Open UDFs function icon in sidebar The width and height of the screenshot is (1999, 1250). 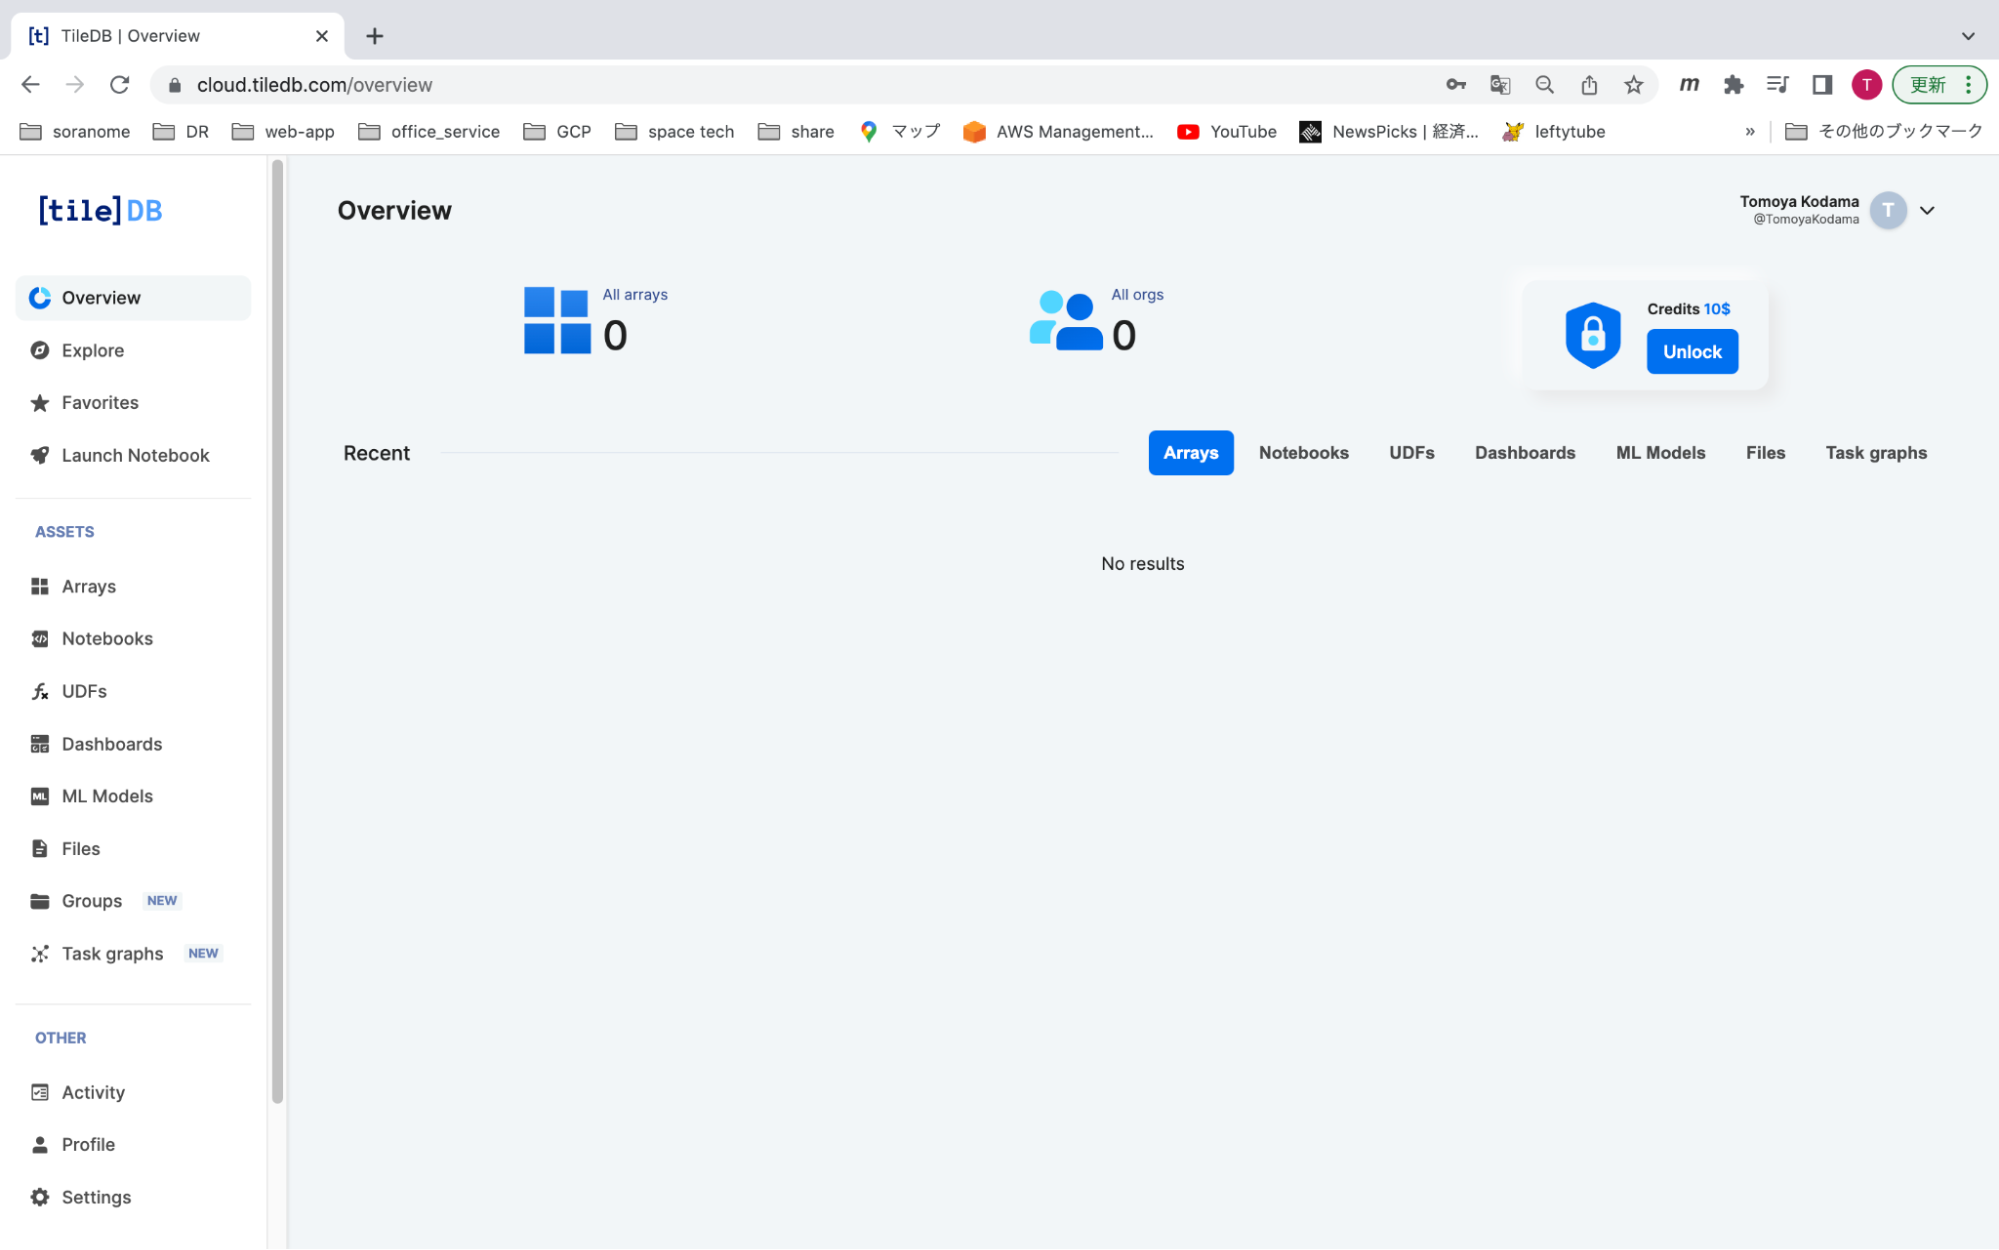40,691
